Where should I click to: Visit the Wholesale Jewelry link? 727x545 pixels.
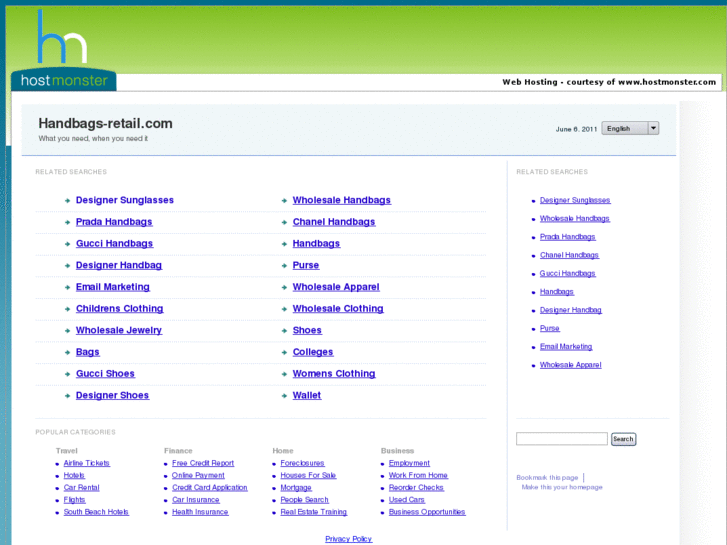point(119,331)
